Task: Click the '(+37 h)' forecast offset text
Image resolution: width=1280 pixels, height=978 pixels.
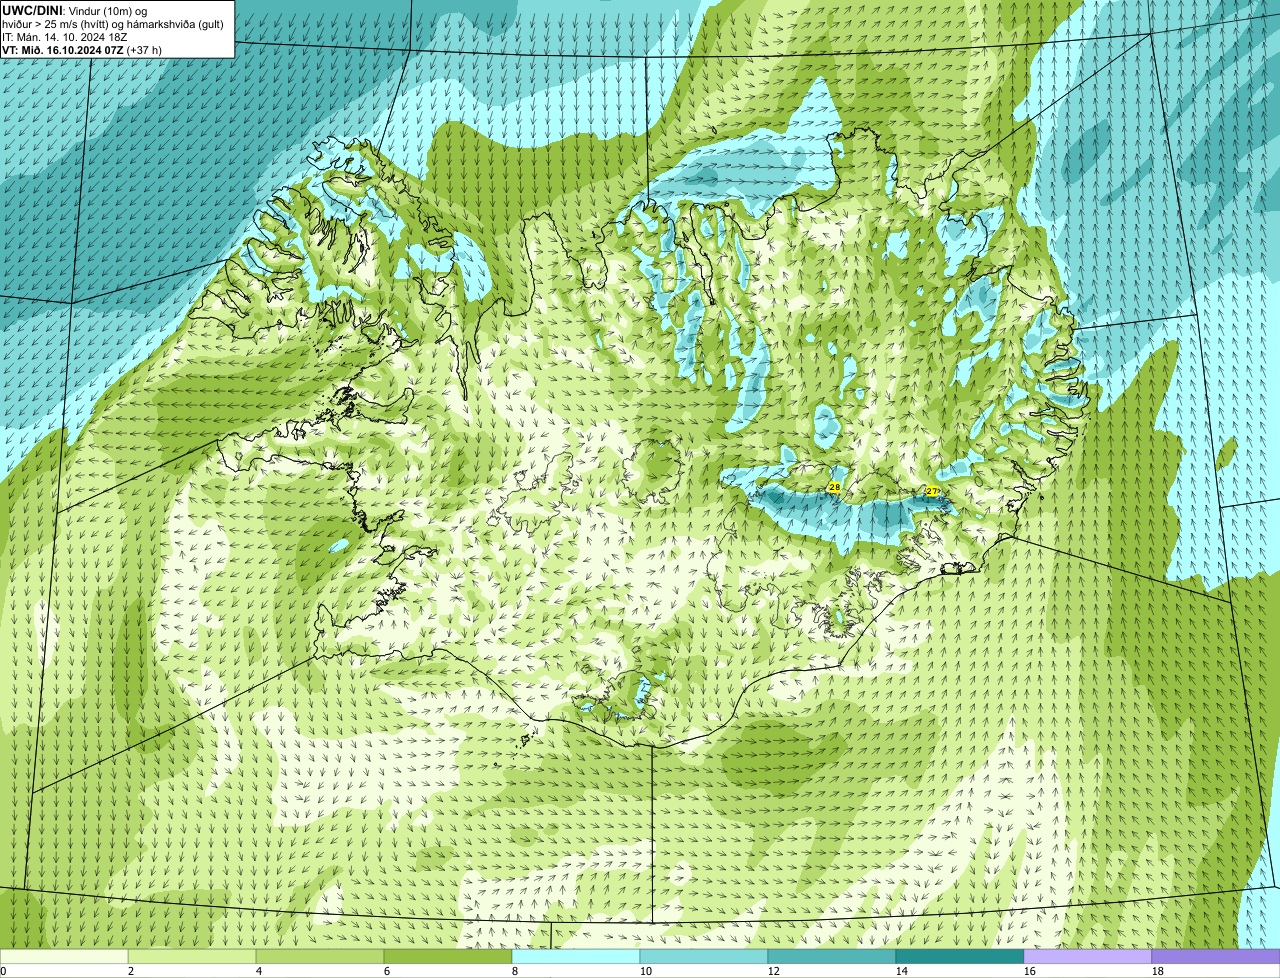Action: [144, 50]
